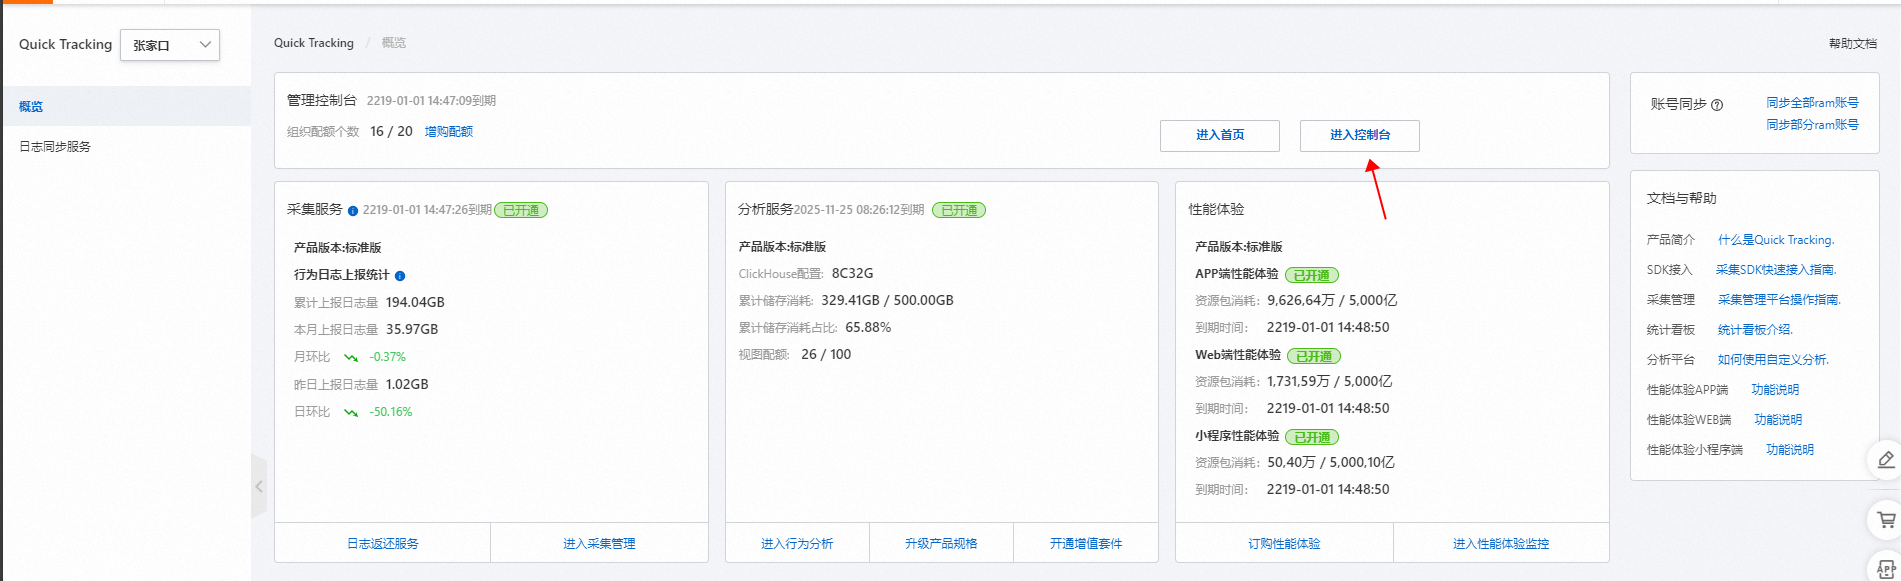Click the 50,40万 / 5,000,10亿 resource value
The image size is (1901, 581).
pos(1331,462)
